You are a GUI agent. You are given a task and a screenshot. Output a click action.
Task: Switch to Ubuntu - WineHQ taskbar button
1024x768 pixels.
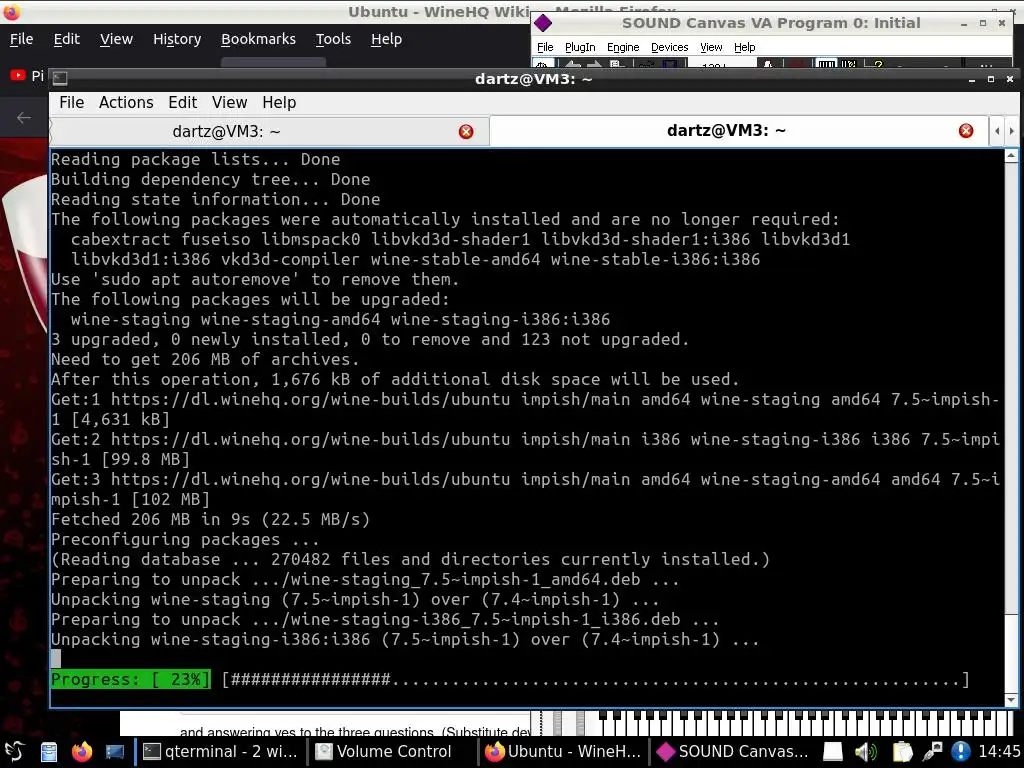point(563,752)
